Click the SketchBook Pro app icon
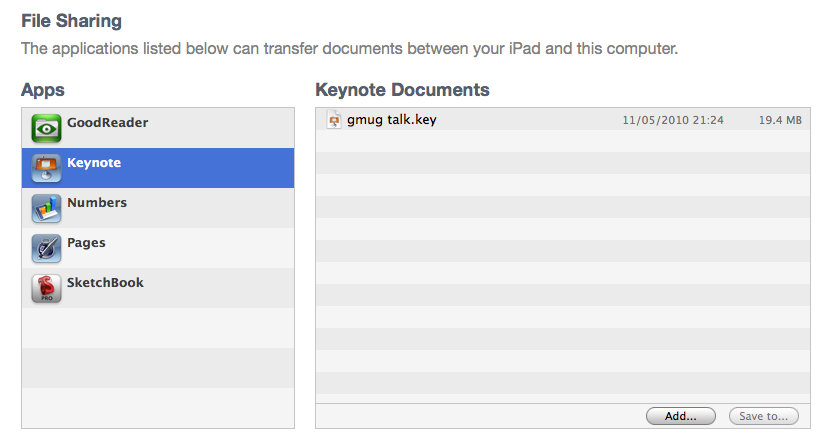This screenshot has height=443, width=834. click(x=47, y=288)
